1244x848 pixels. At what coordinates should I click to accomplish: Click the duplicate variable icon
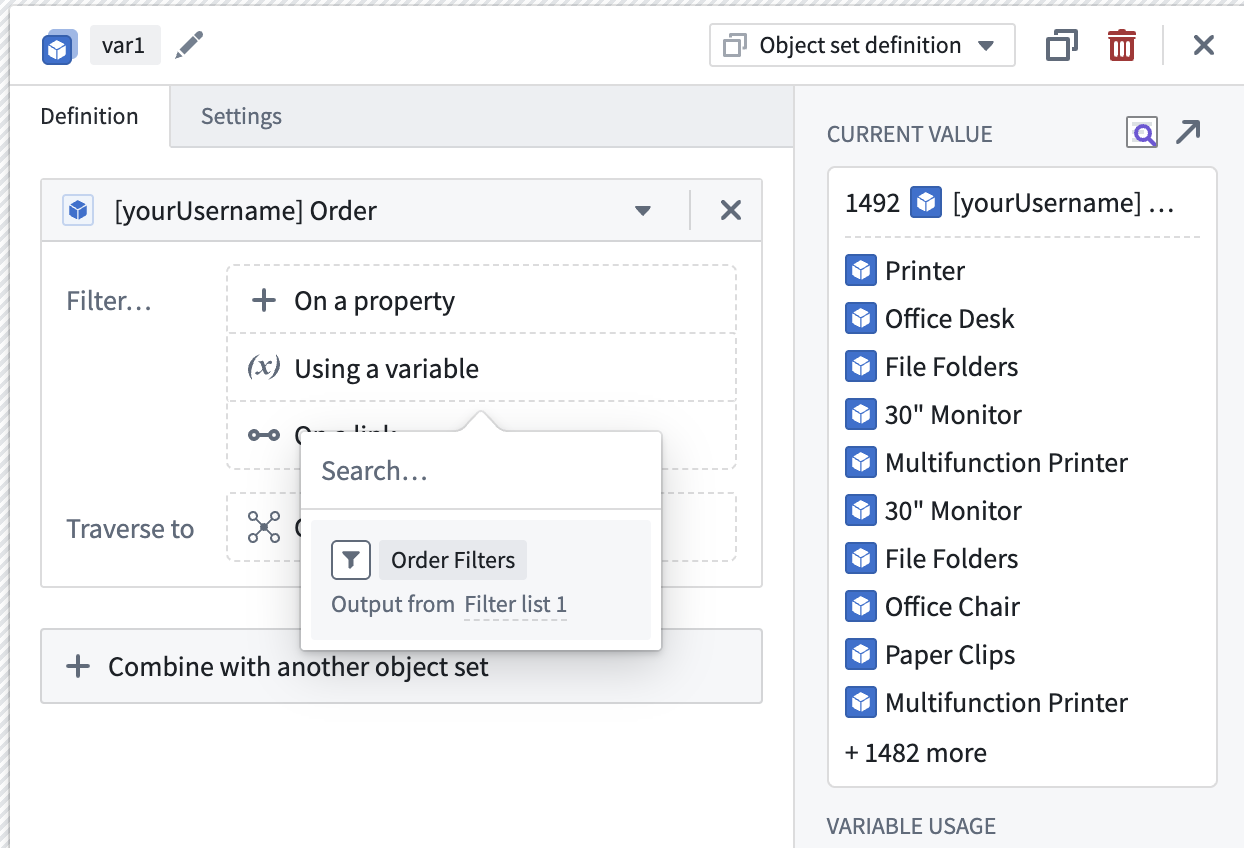pyautogui.click(x=1061, y=45)
